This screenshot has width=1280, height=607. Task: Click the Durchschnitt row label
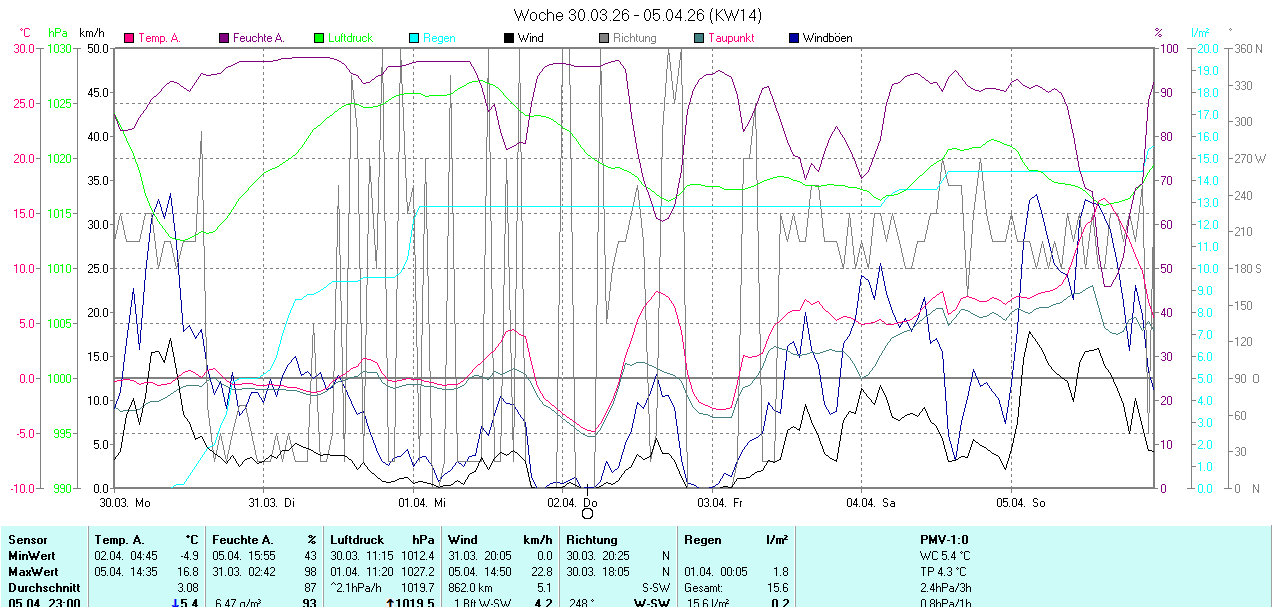[40, 587]
